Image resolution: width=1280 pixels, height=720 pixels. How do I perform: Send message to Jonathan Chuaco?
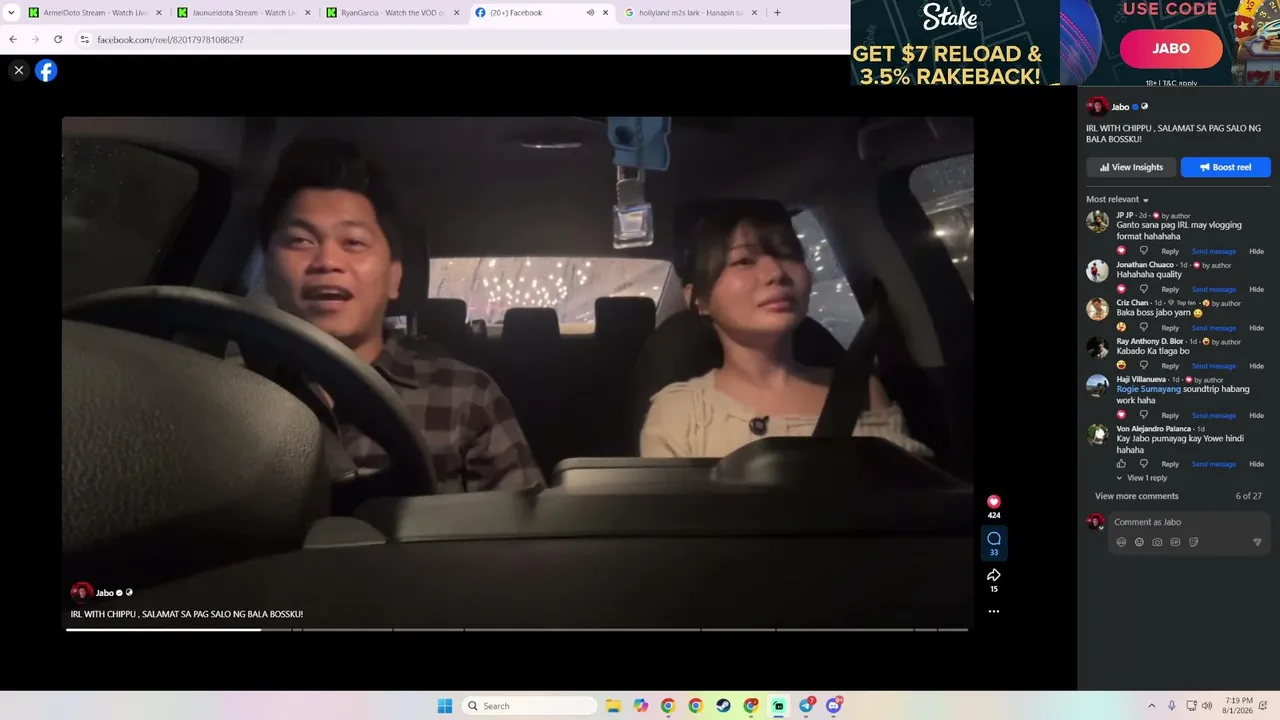1213,289
